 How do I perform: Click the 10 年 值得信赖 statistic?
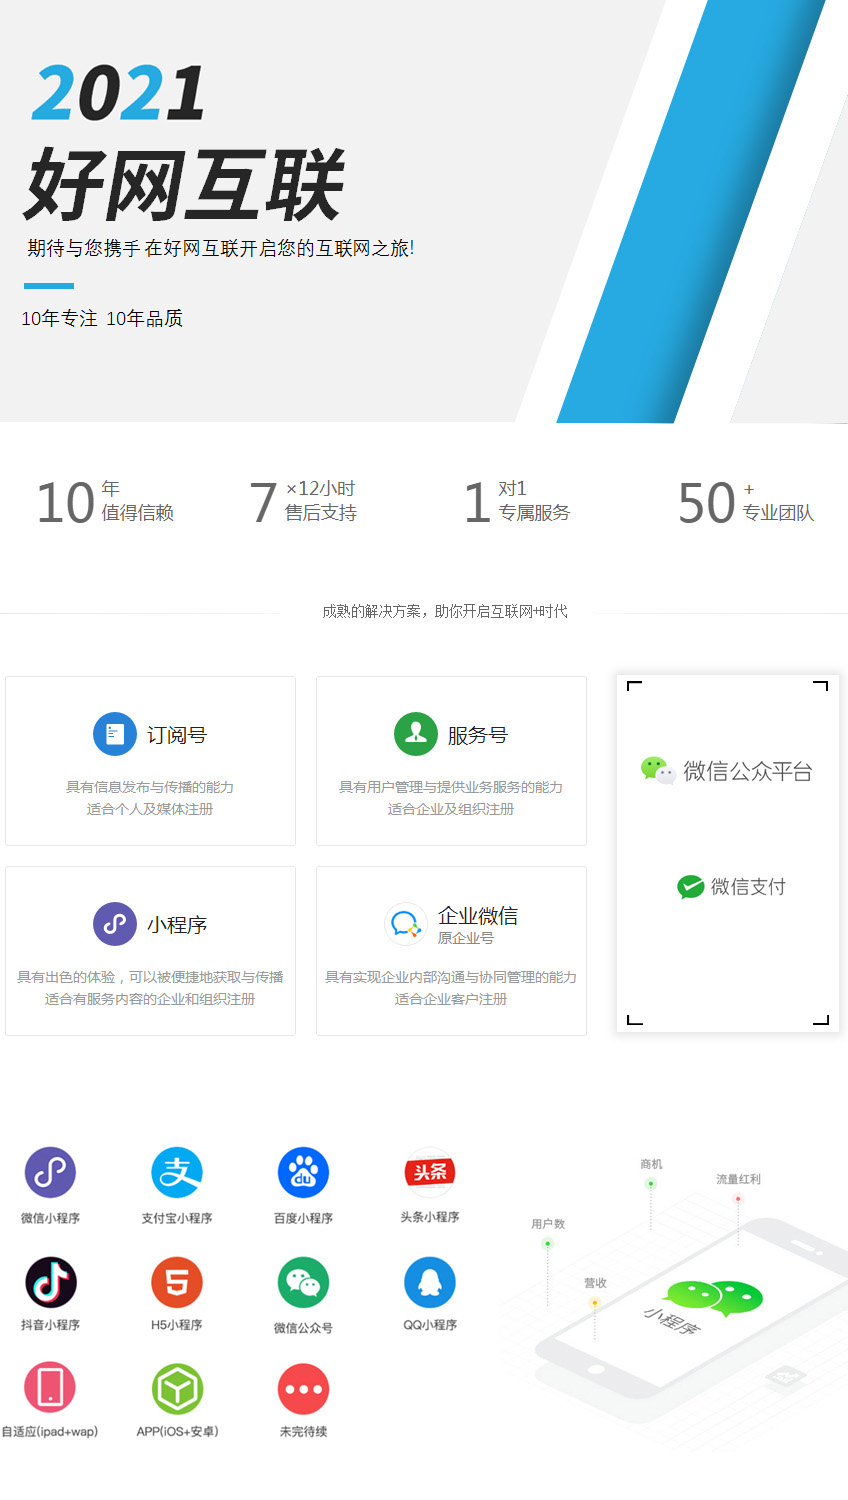[105, 502]
